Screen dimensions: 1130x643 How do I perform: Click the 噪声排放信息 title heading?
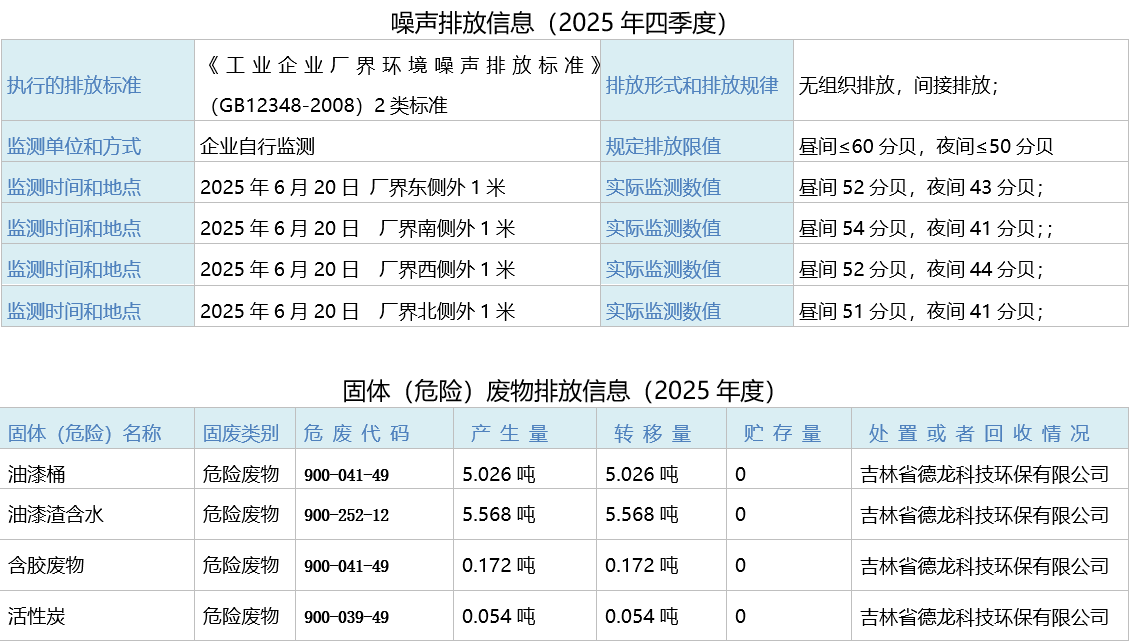[x=558, y=22]
